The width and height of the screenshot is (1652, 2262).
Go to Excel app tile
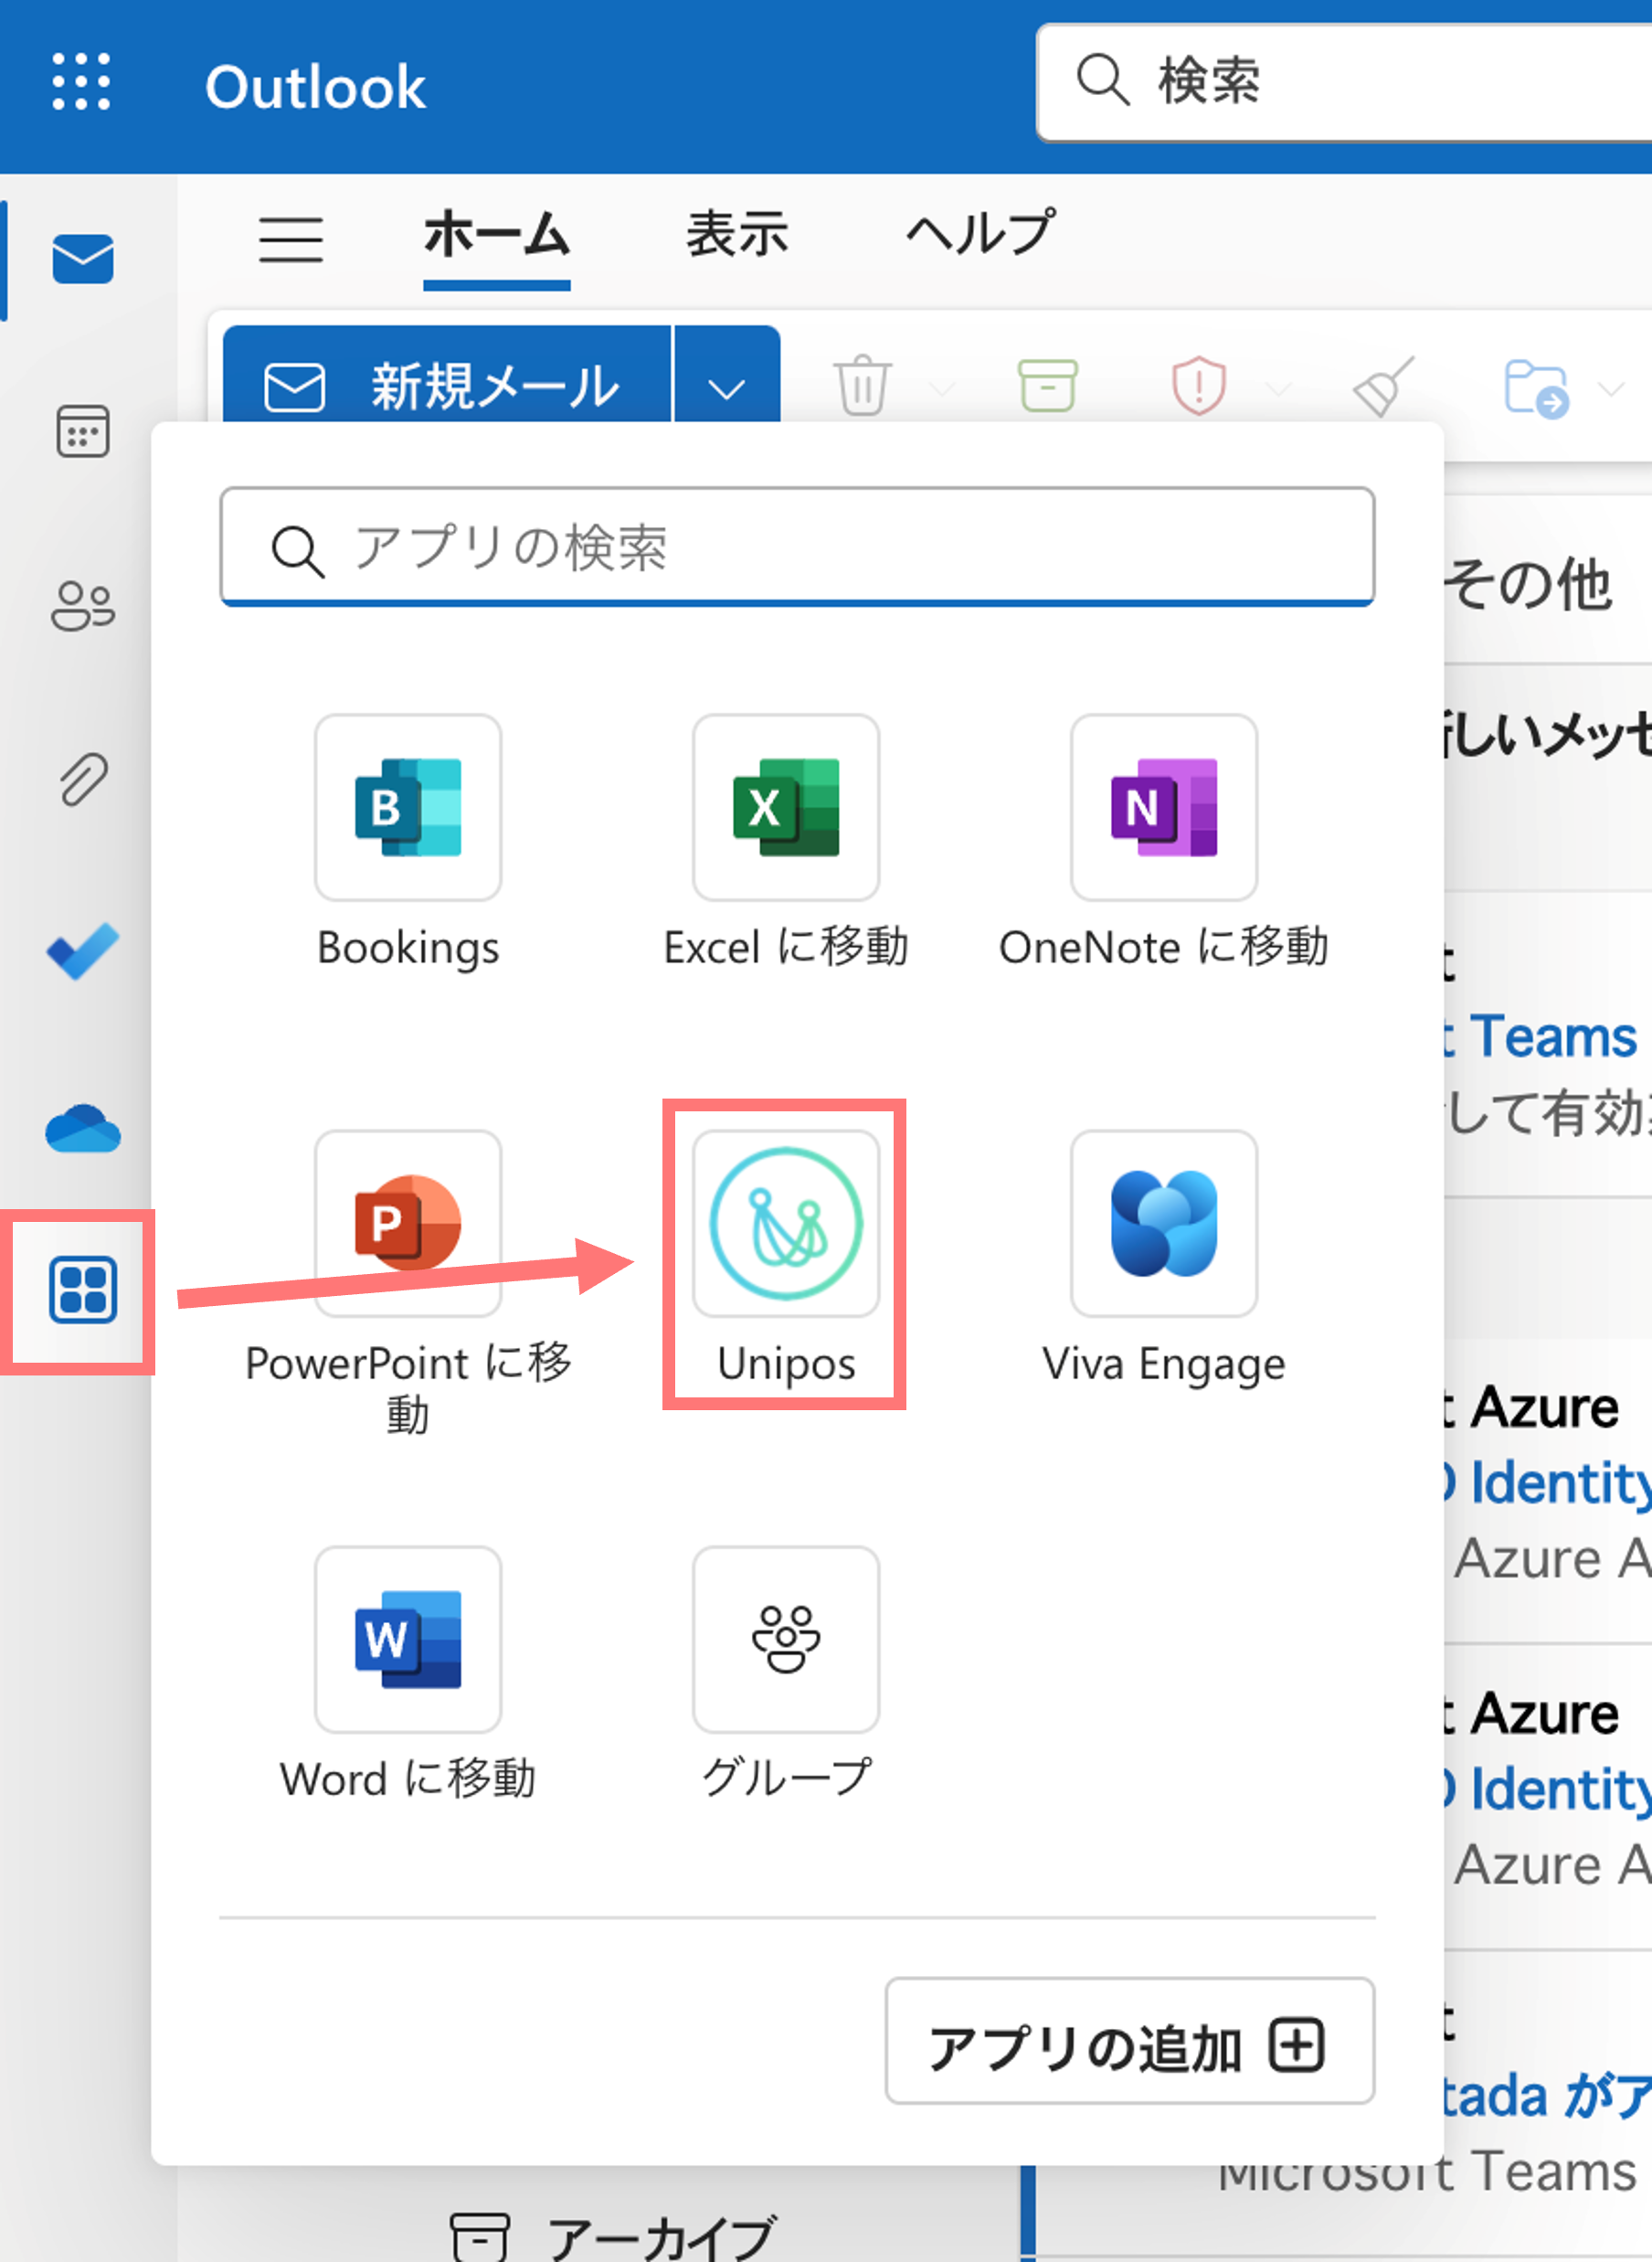786,842
